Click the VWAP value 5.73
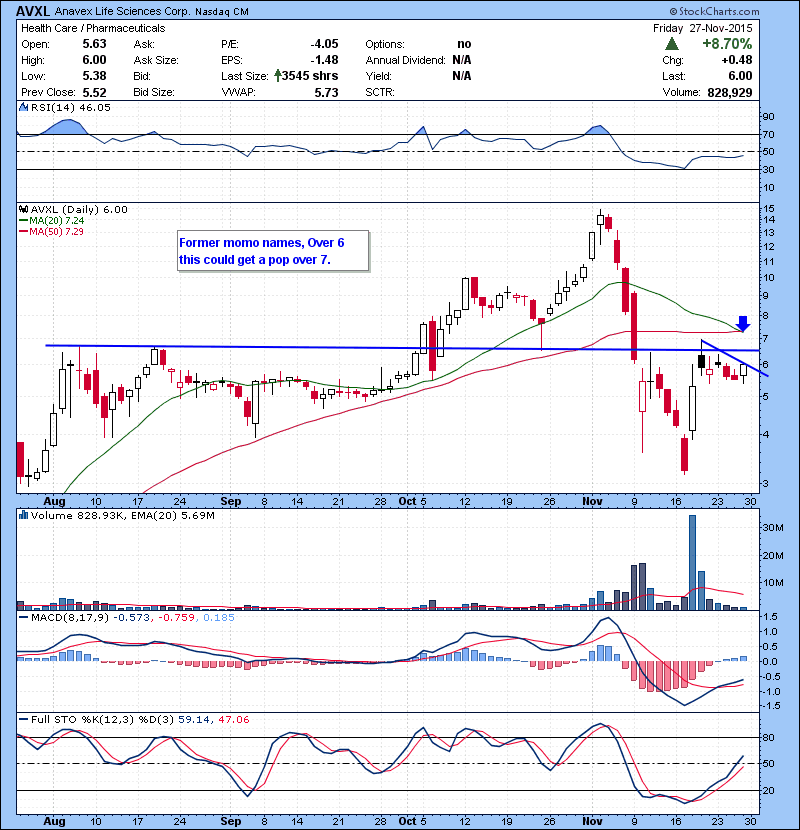Screen dimensions: 800x830 327,92
